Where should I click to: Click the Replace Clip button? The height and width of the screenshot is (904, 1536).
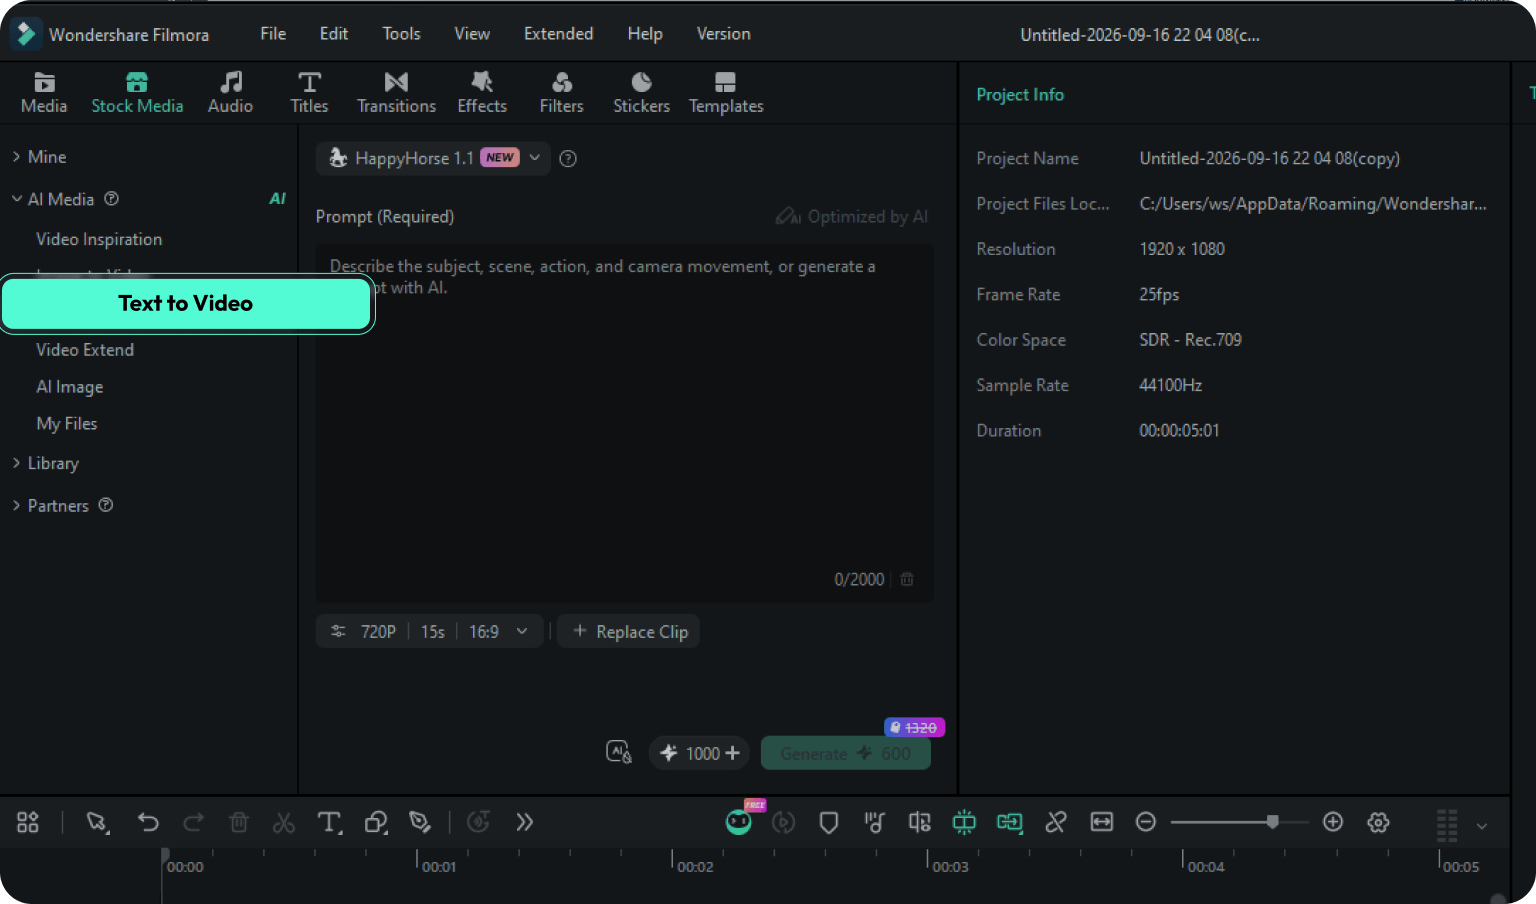[630, 632]
